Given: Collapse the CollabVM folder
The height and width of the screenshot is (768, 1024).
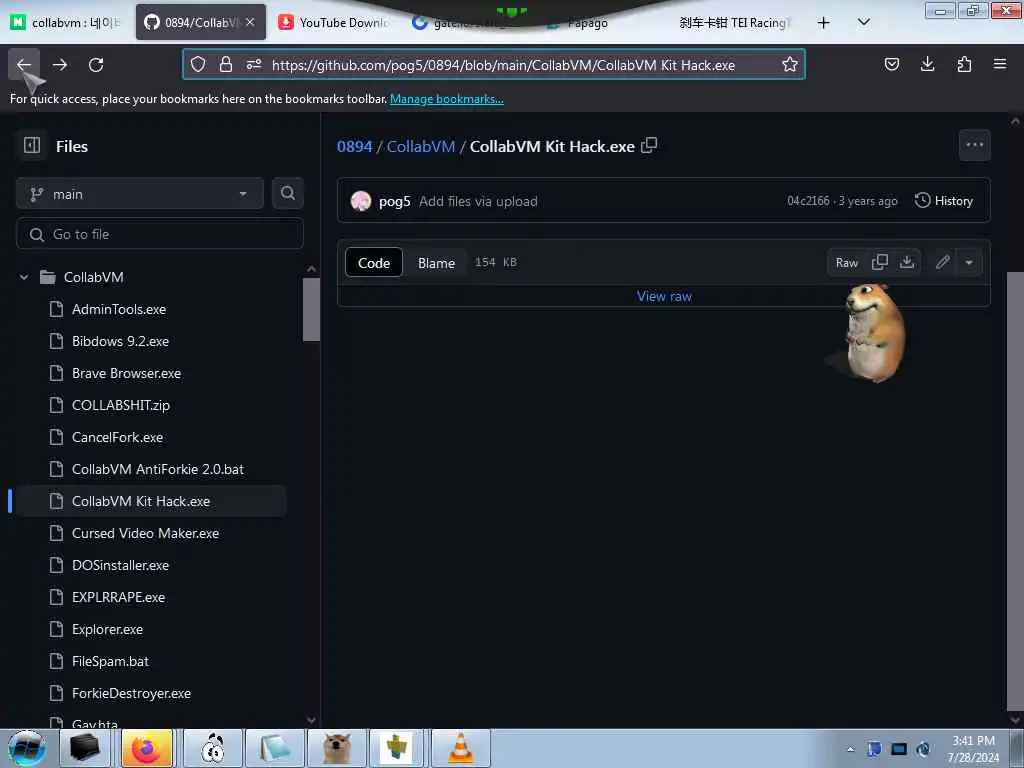Looking at the screenshot, I should 24,277.
